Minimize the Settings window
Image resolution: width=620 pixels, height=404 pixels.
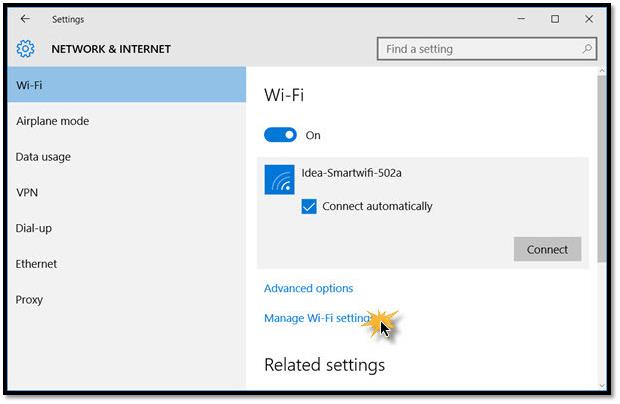click(x=522, y=19)
